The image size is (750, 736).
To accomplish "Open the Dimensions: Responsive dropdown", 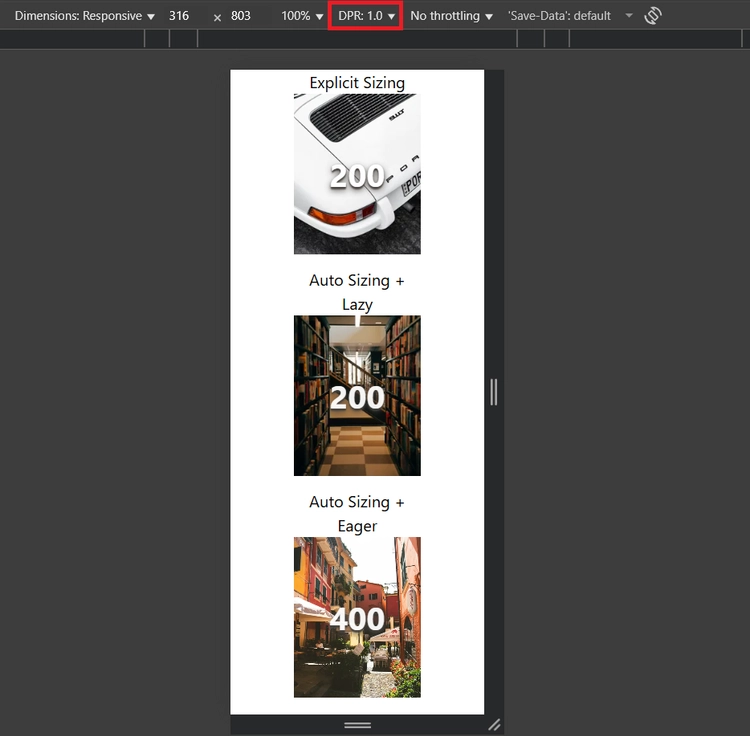I will (x=85, y=16).
